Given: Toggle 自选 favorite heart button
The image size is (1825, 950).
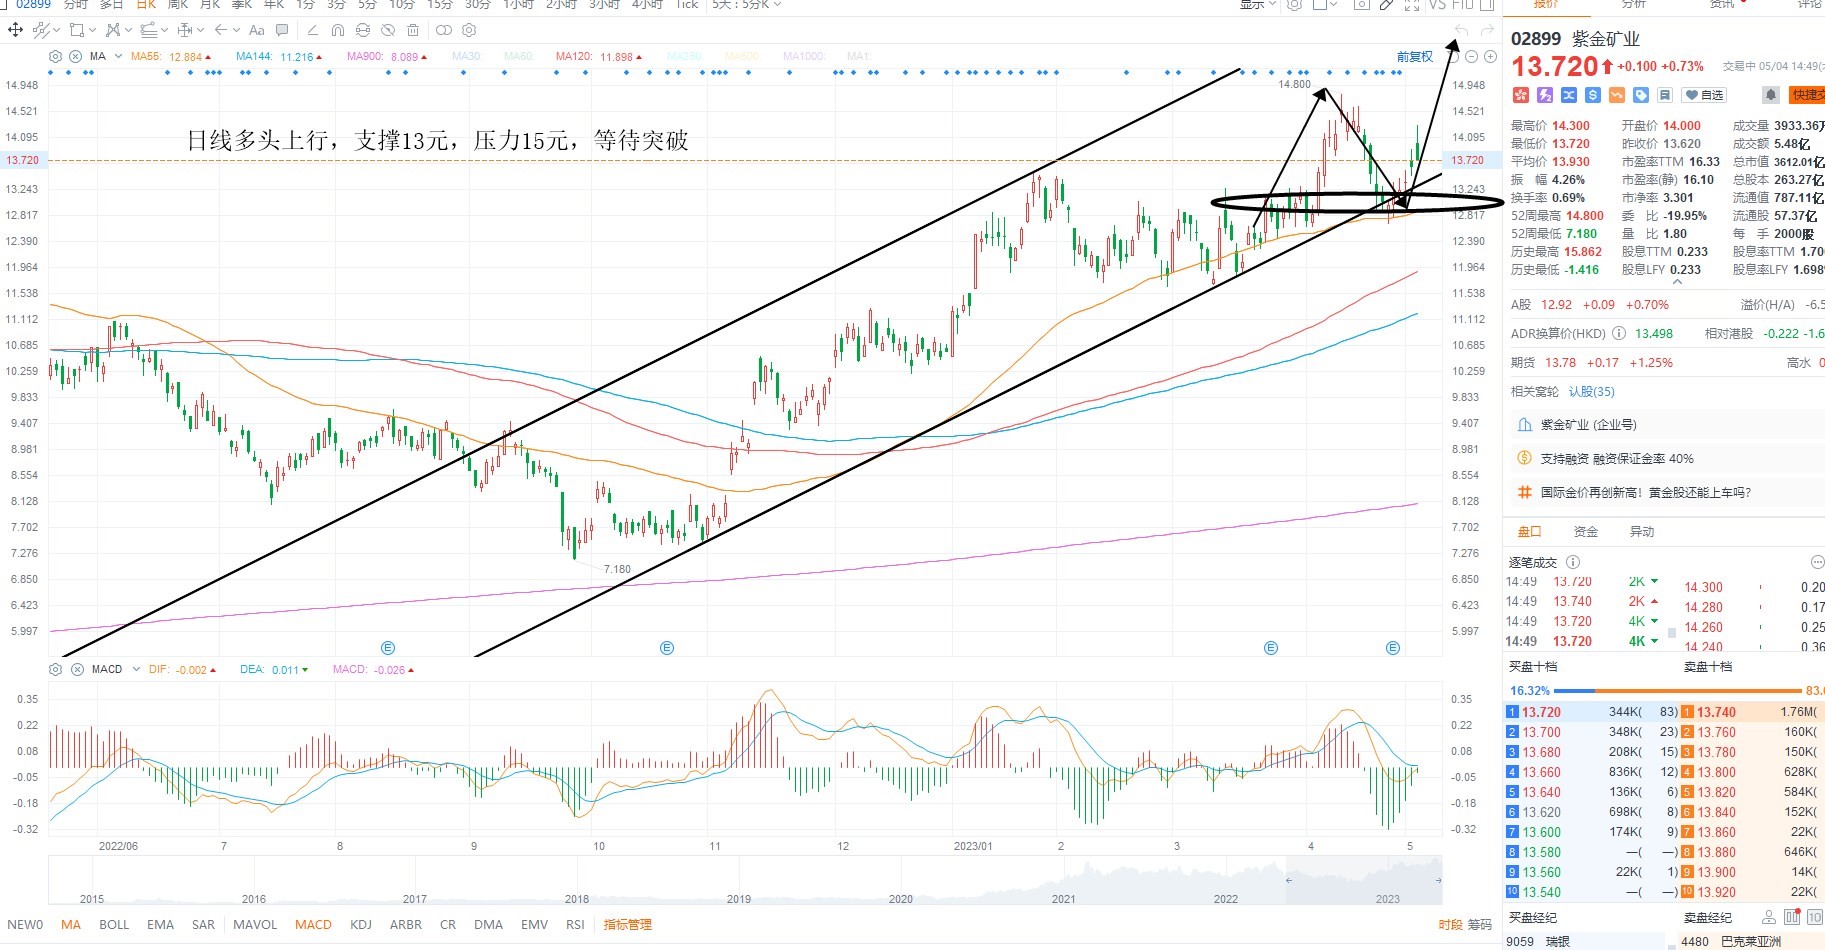Looking at the screenshot, I should coord(1704,95).
